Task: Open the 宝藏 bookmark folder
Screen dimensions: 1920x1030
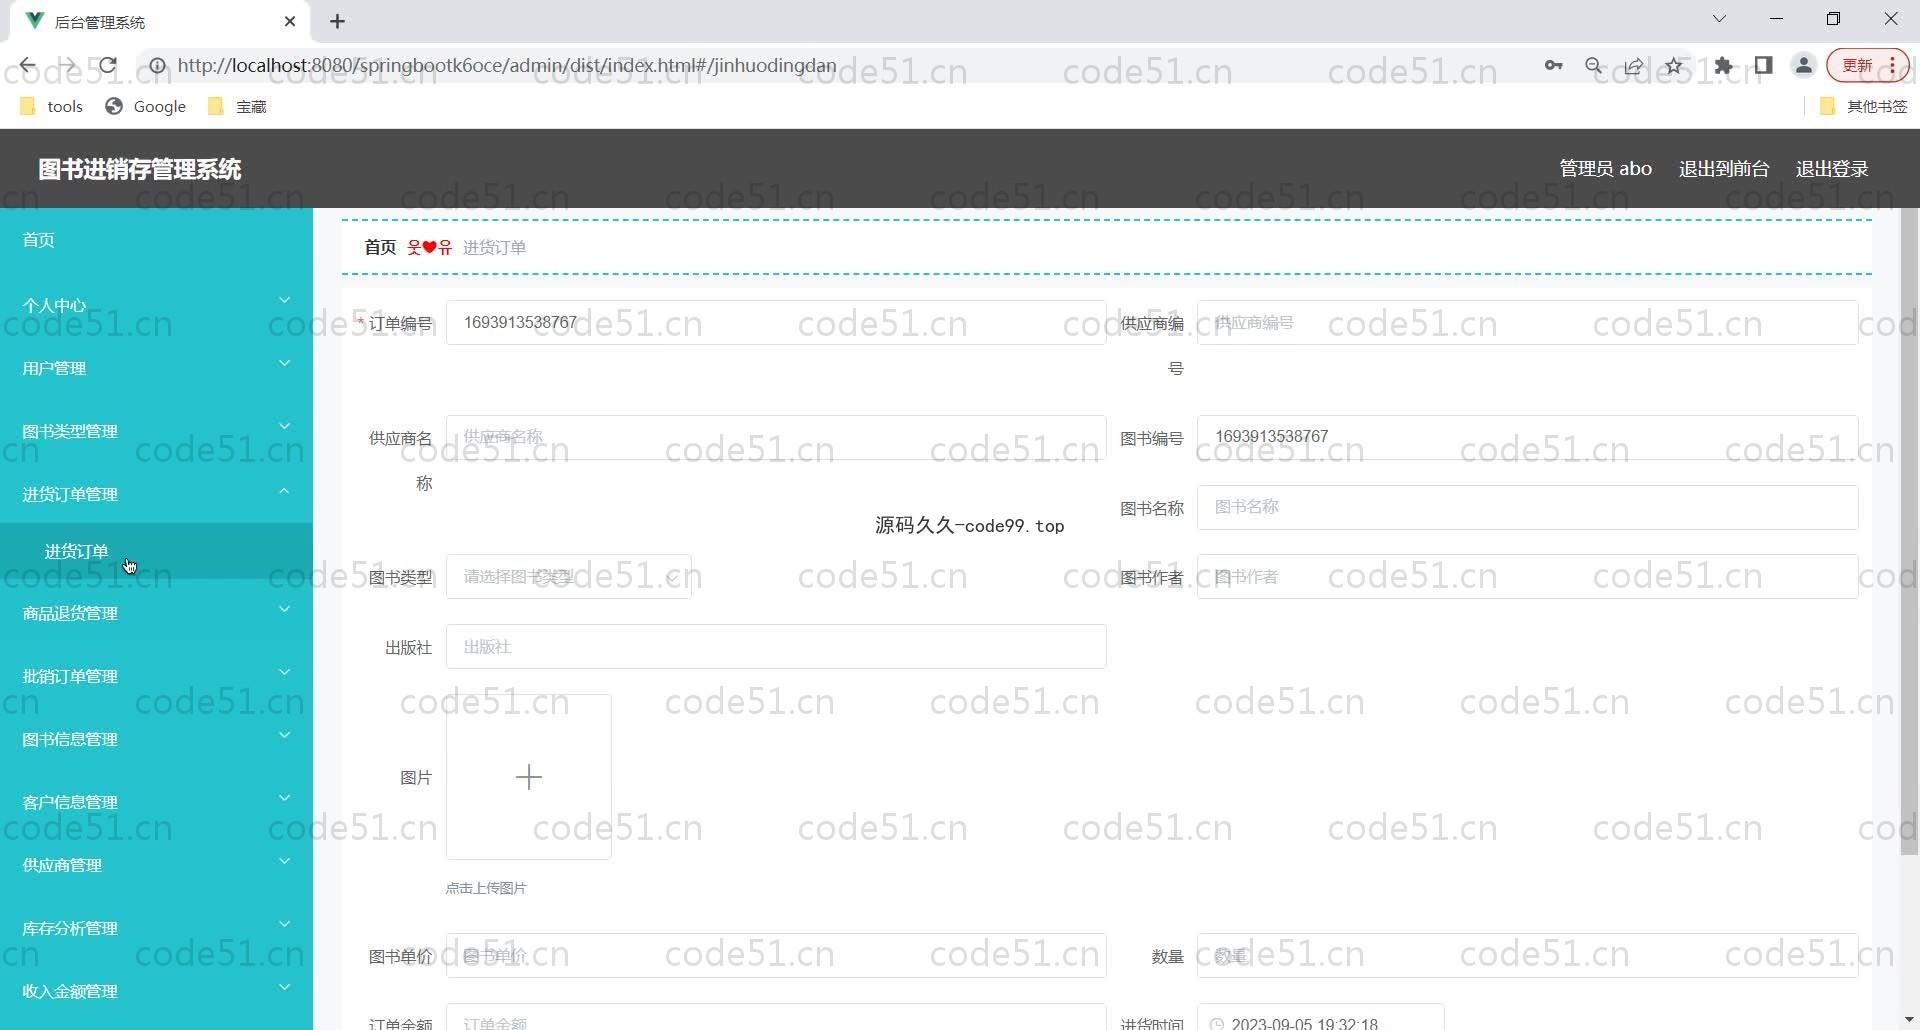Action: pos(237,106)
